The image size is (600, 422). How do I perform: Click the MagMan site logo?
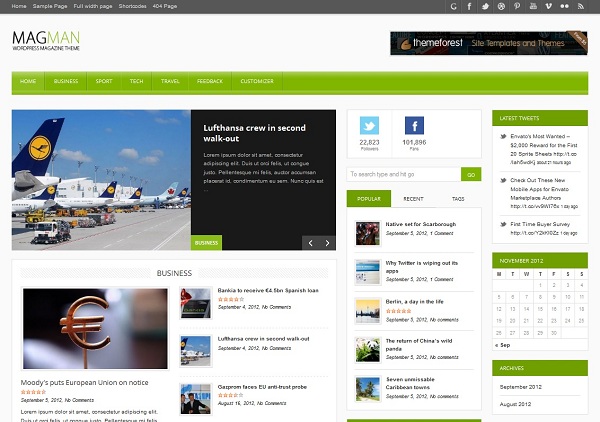point(46,41)
